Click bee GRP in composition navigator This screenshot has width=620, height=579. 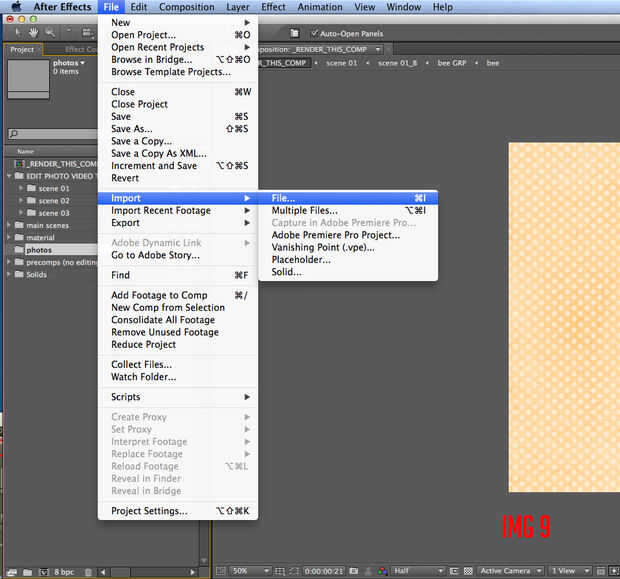pos(452,63)
